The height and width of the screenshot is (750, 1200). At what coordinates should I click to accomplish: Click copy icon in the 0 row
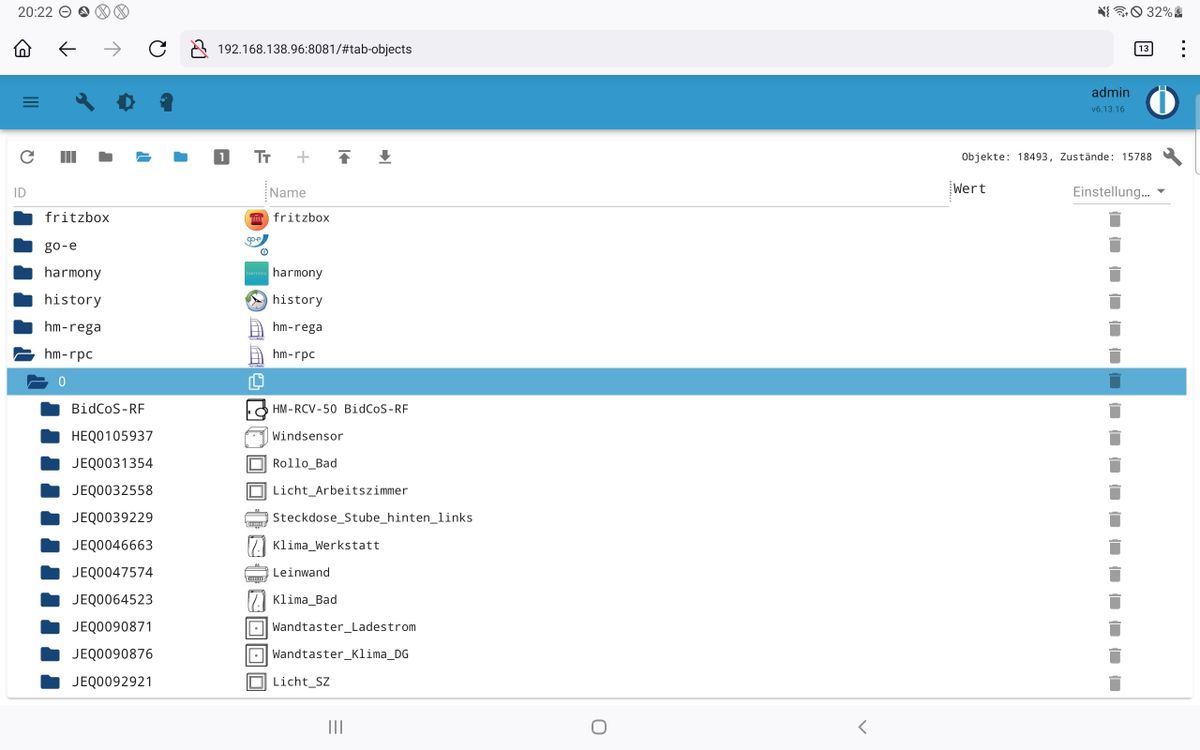coord(256,381)
